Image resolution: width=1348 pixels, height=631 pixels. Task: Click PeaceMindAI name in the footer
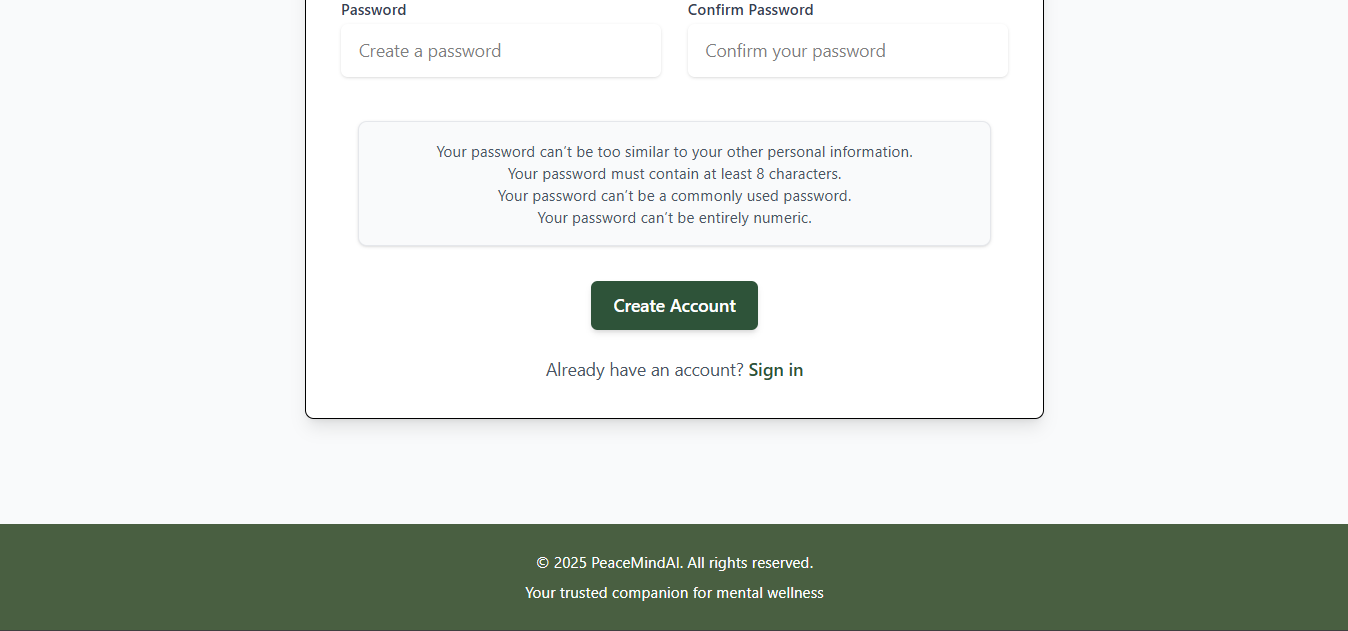click(x=636, y=563)
